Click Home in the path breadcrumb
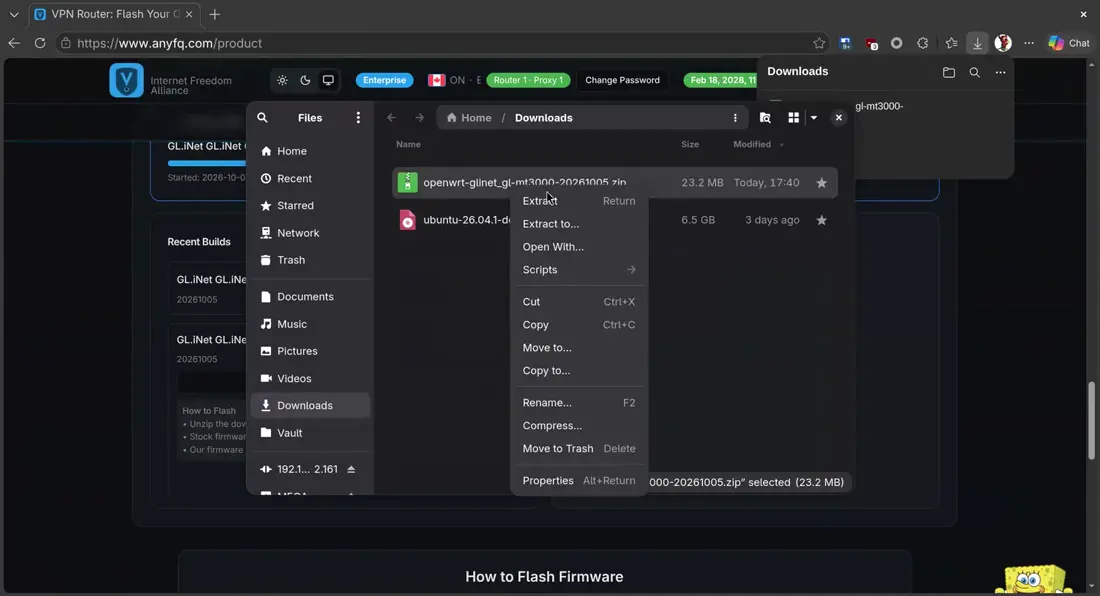 point(469,118)
